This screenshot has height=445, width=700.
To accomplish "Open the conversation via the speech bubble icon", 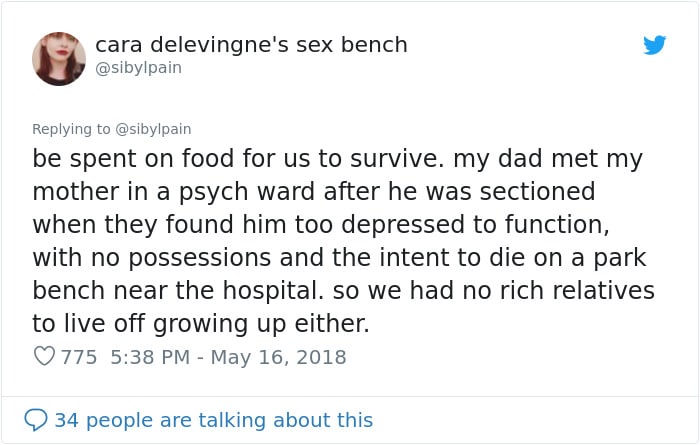I will click(x=36, y=420).
